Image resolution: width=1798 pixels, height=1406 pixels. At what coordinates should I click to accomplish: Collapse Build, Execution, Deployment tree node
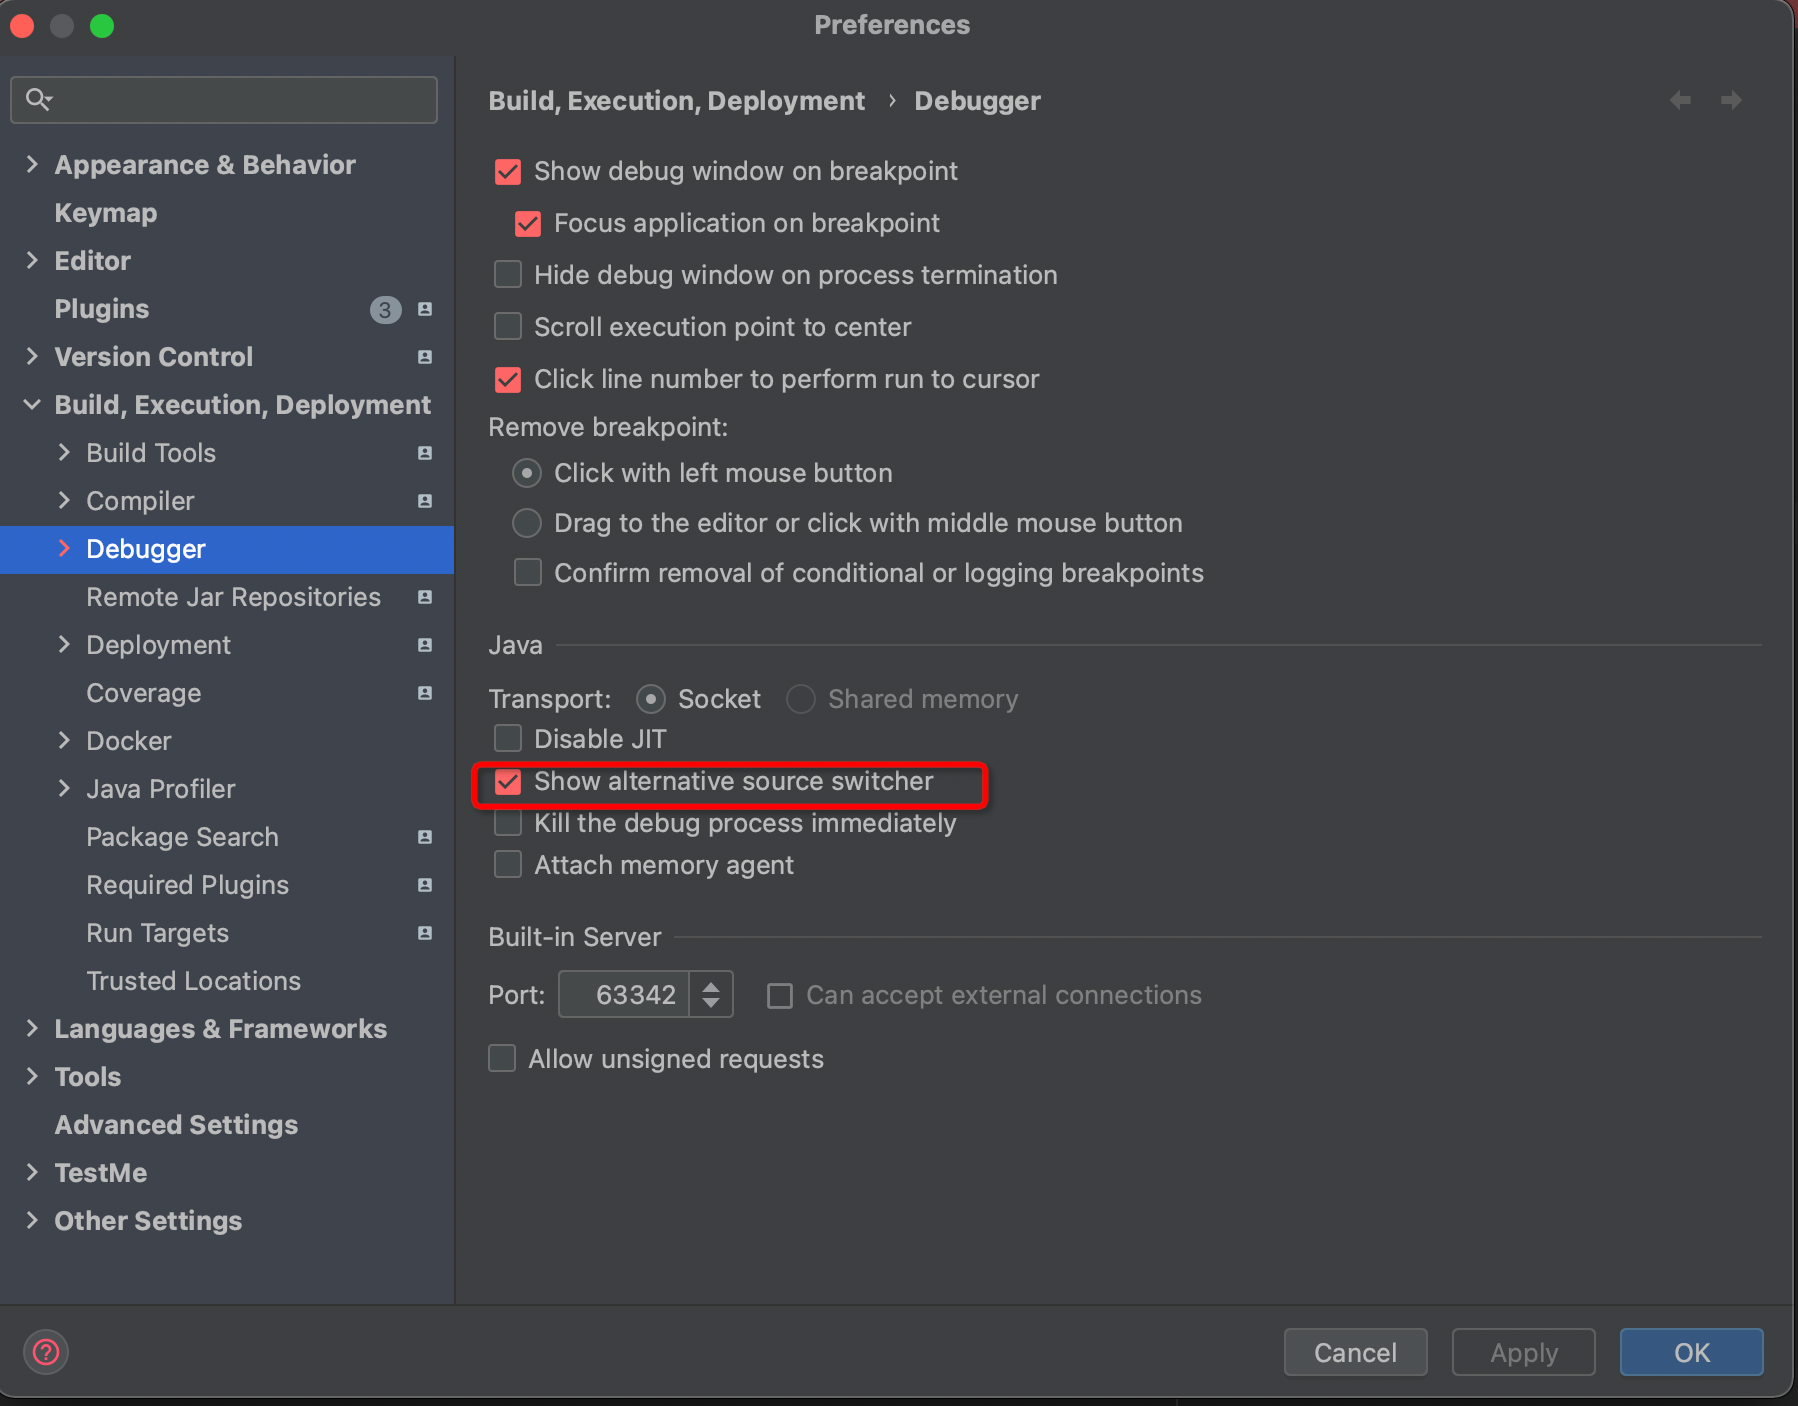(32, 405)
